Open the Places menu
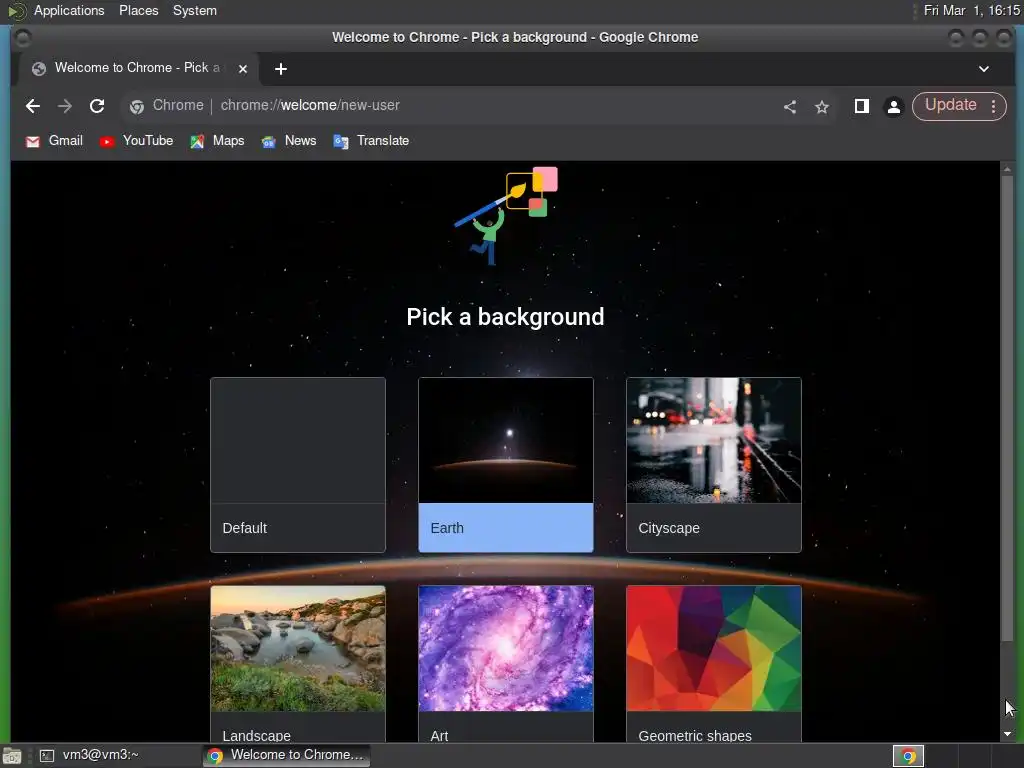The height and width of the screenshot is (768, 1024). [138, 10]
